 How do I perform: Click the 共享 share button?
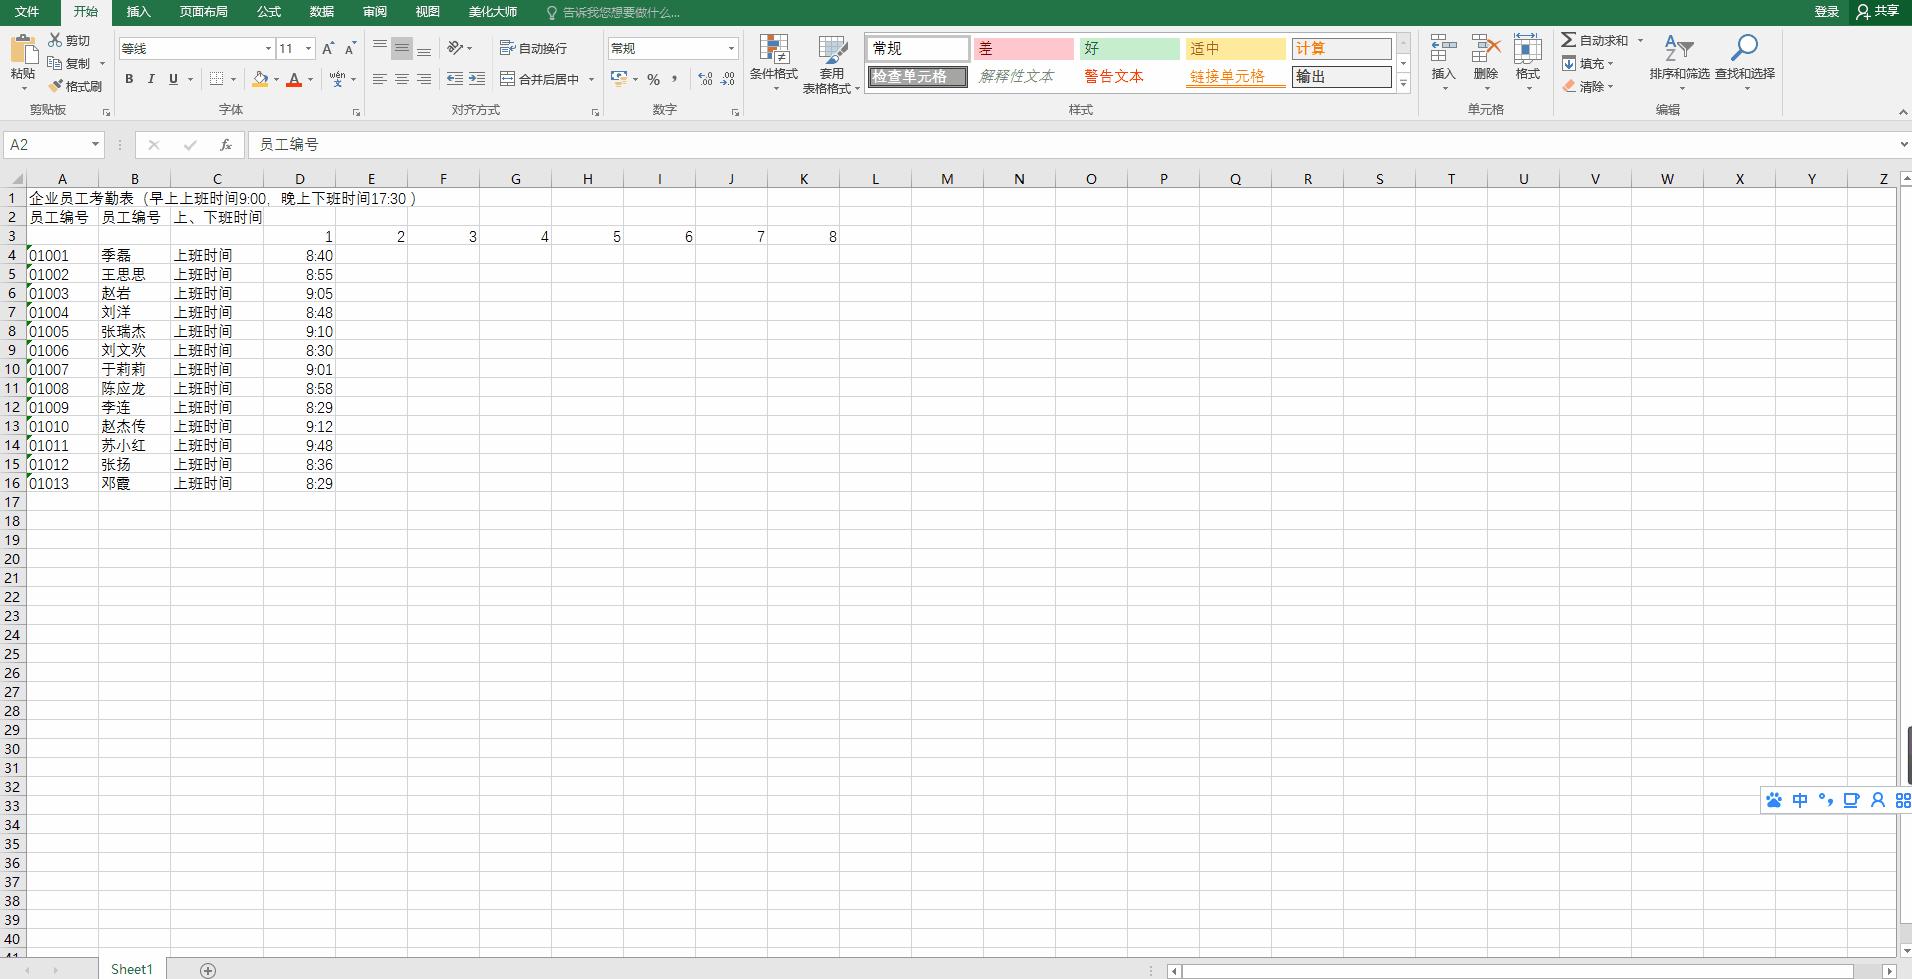[1877, 12]
